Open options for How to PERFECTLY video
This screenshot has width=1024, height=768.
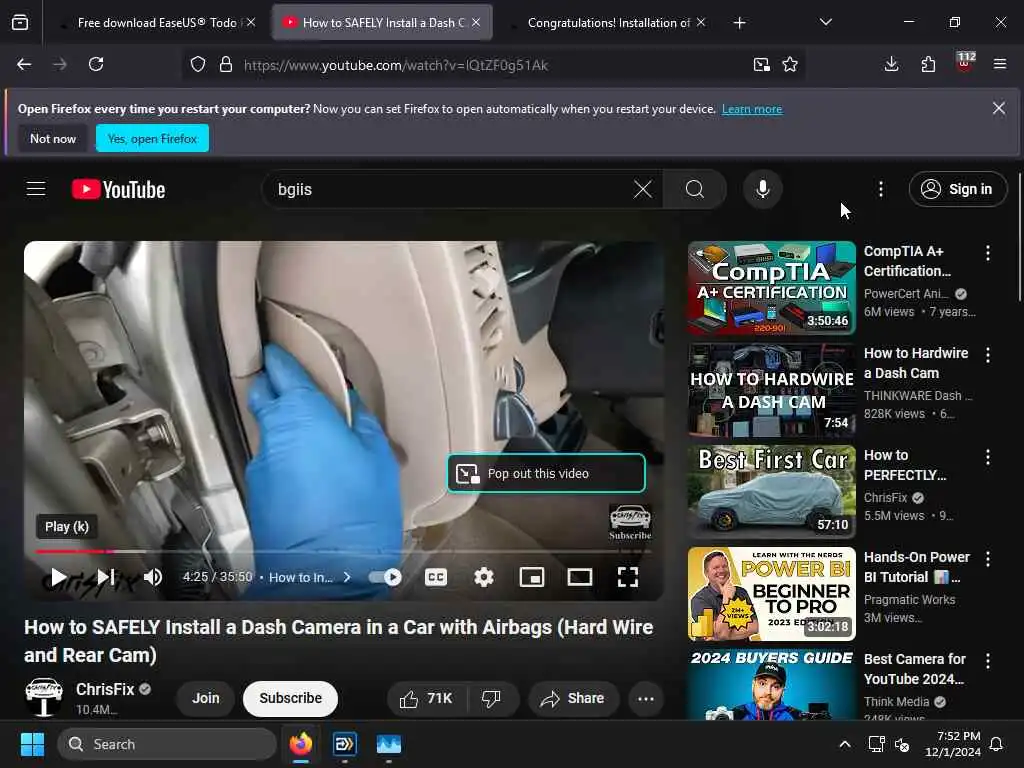[x=987, y=457]
